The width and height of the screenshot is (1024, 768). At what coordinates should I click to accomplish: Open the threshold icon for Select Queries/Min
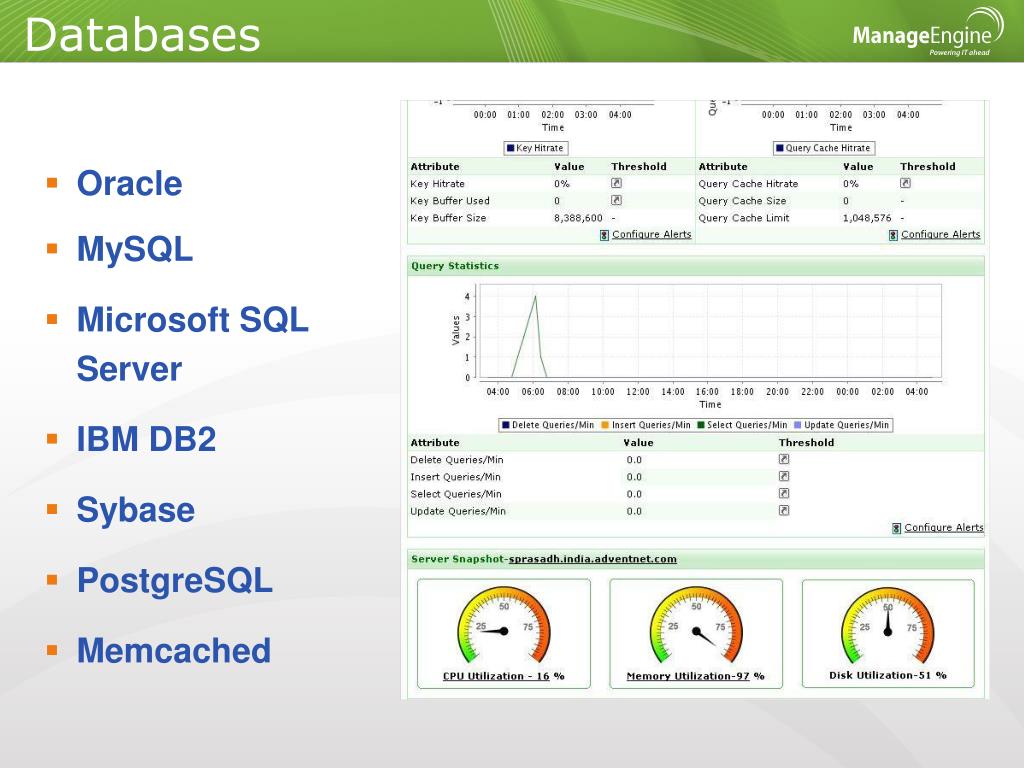(x=784, y=493)
